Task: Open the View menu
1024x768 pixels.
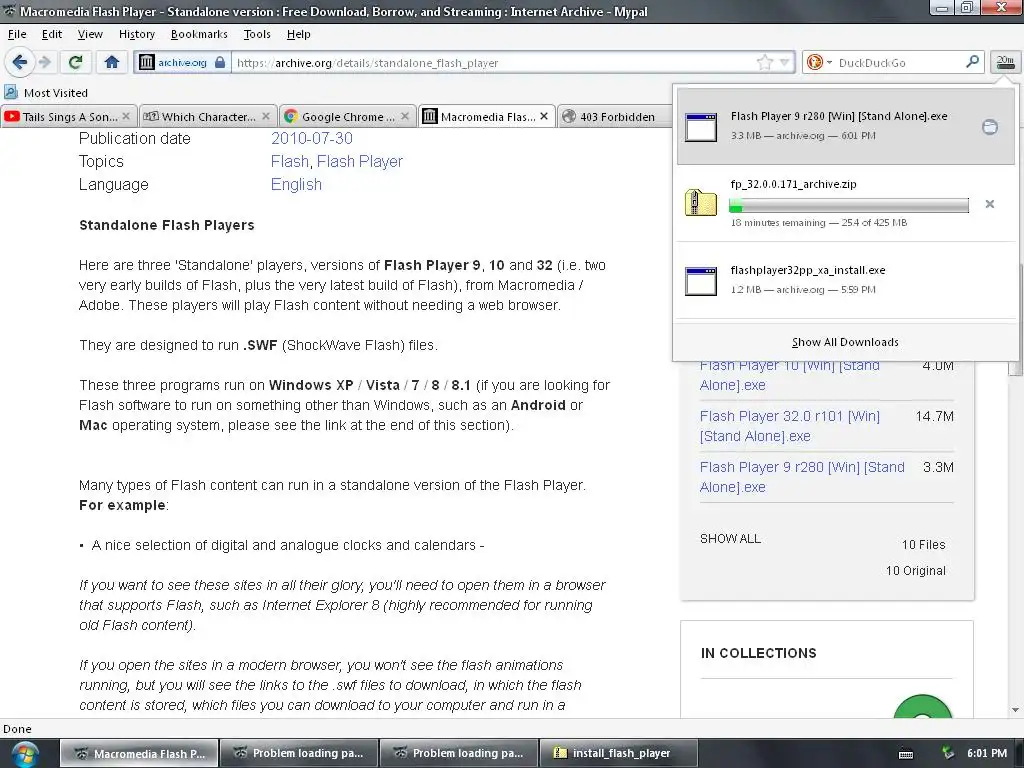Action: click(90, 34)
